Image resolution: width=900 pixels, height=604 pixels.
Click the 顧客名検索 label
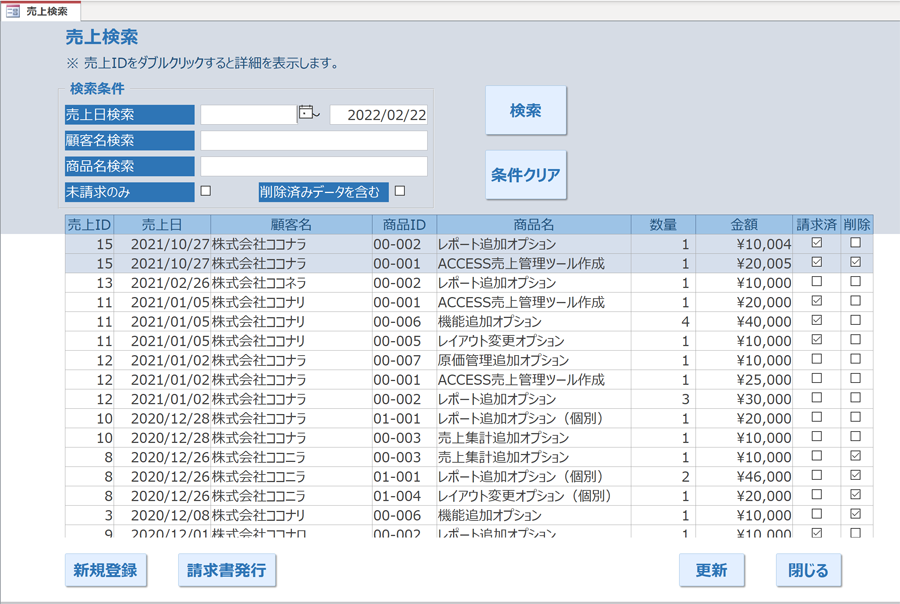click(130, 140)
